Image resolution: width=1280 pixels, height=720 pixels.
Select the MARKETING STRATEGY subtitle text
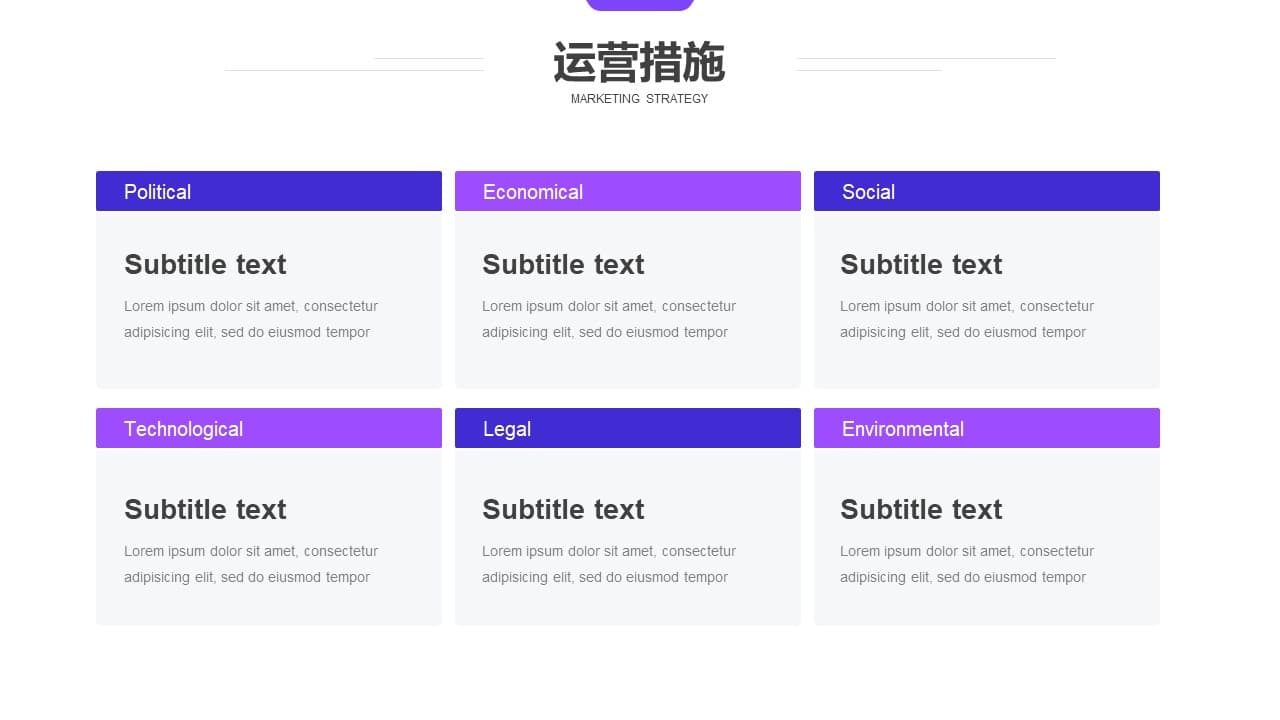pyautogui.click(x=639, y=99)
